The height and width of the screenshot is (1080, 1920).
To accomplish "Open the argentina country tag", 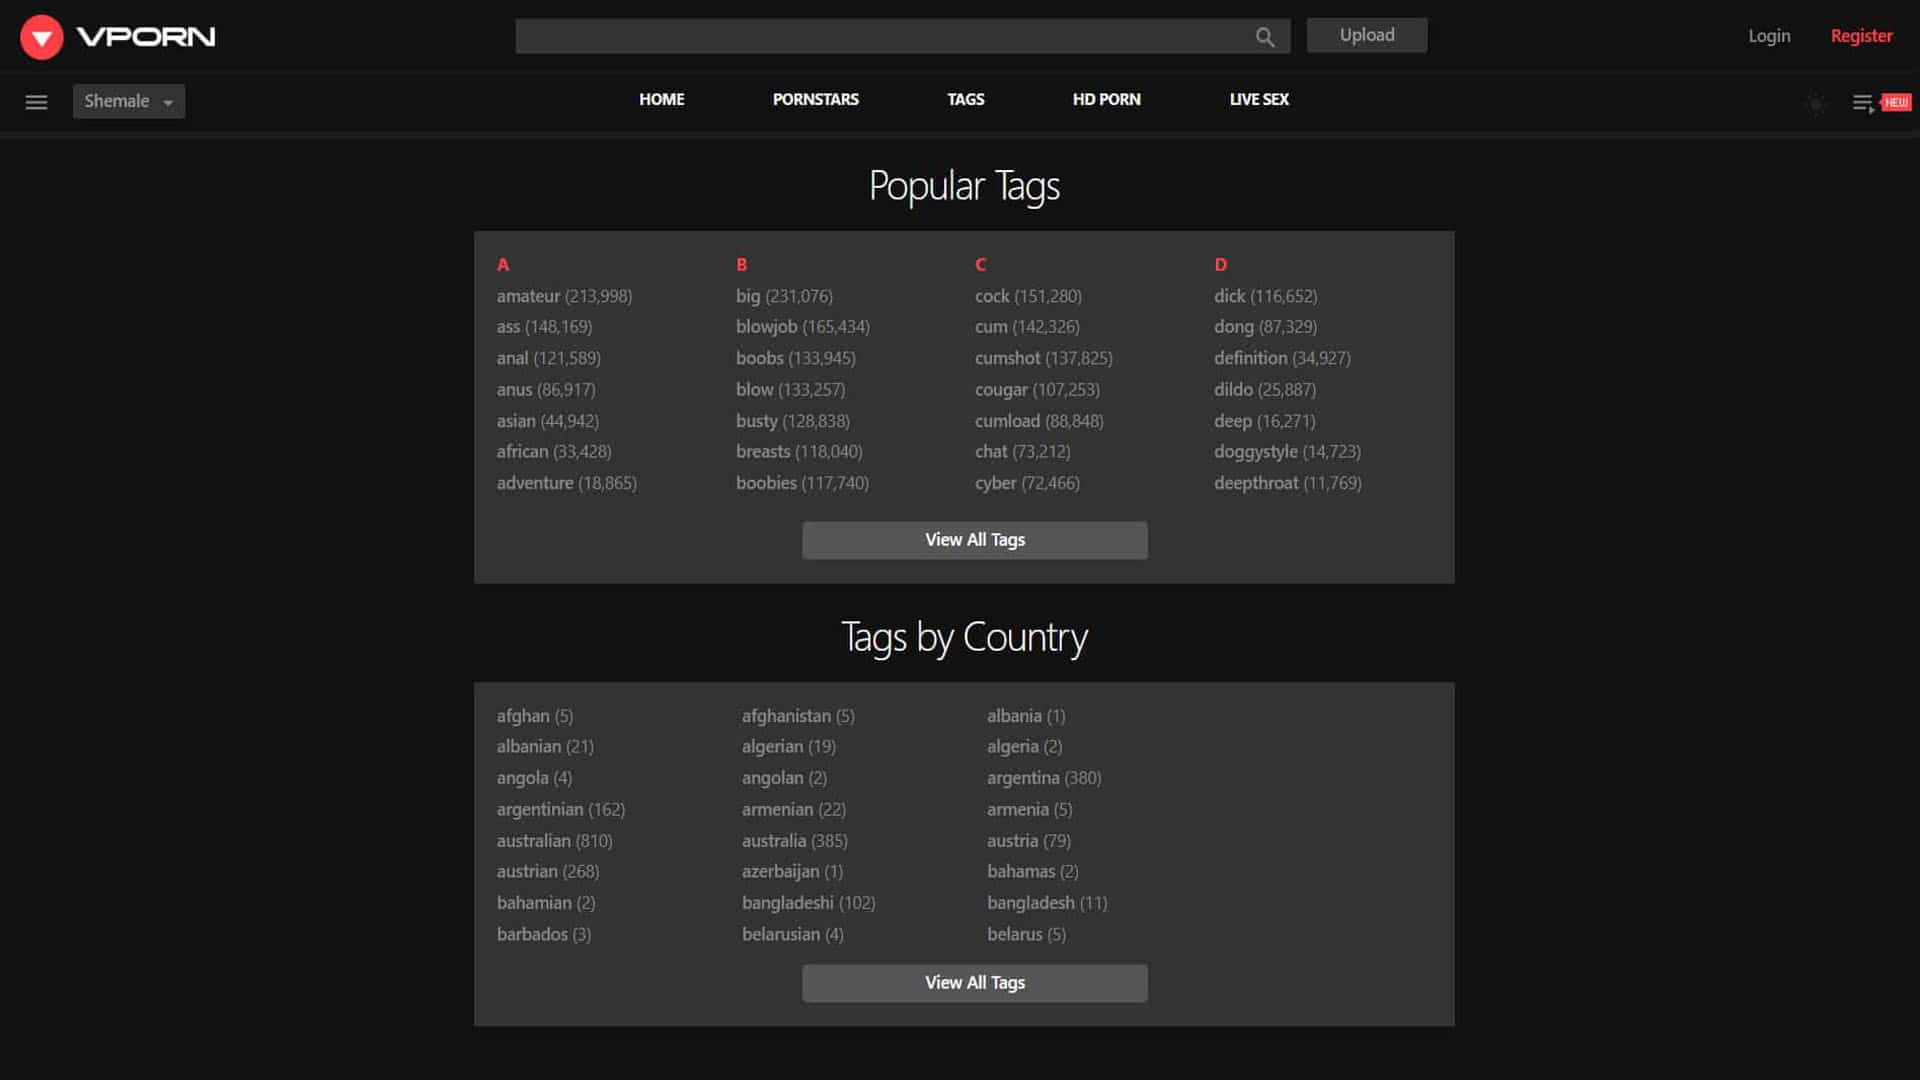I will [x=1022, y=778].
